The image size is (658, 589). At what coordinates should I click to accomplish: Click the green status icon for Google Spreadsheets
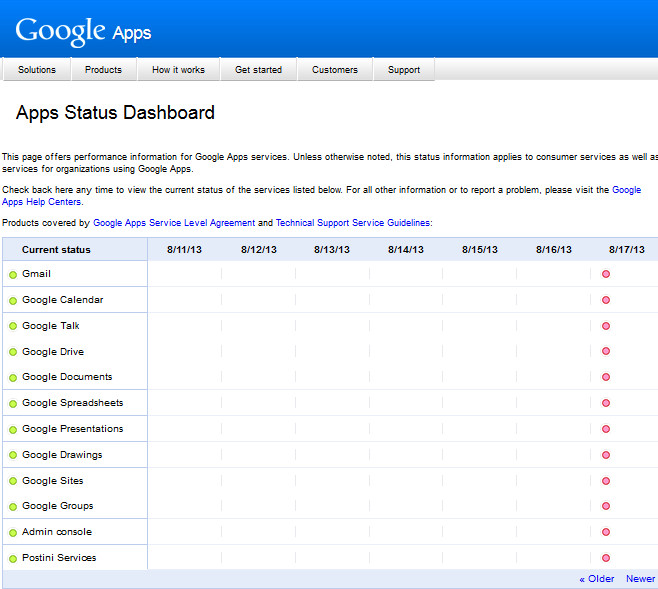(13, 404)
